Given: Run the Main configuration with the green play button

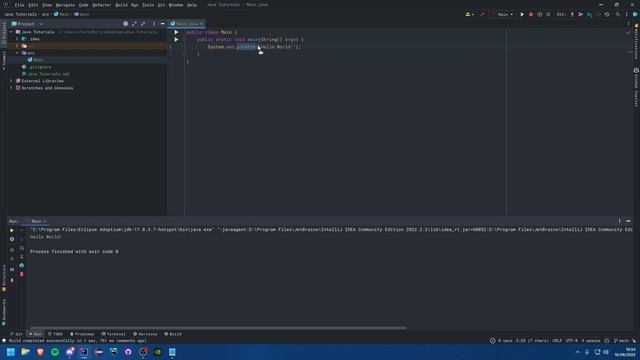Looking at the screenshot, I should coord(522,14).
